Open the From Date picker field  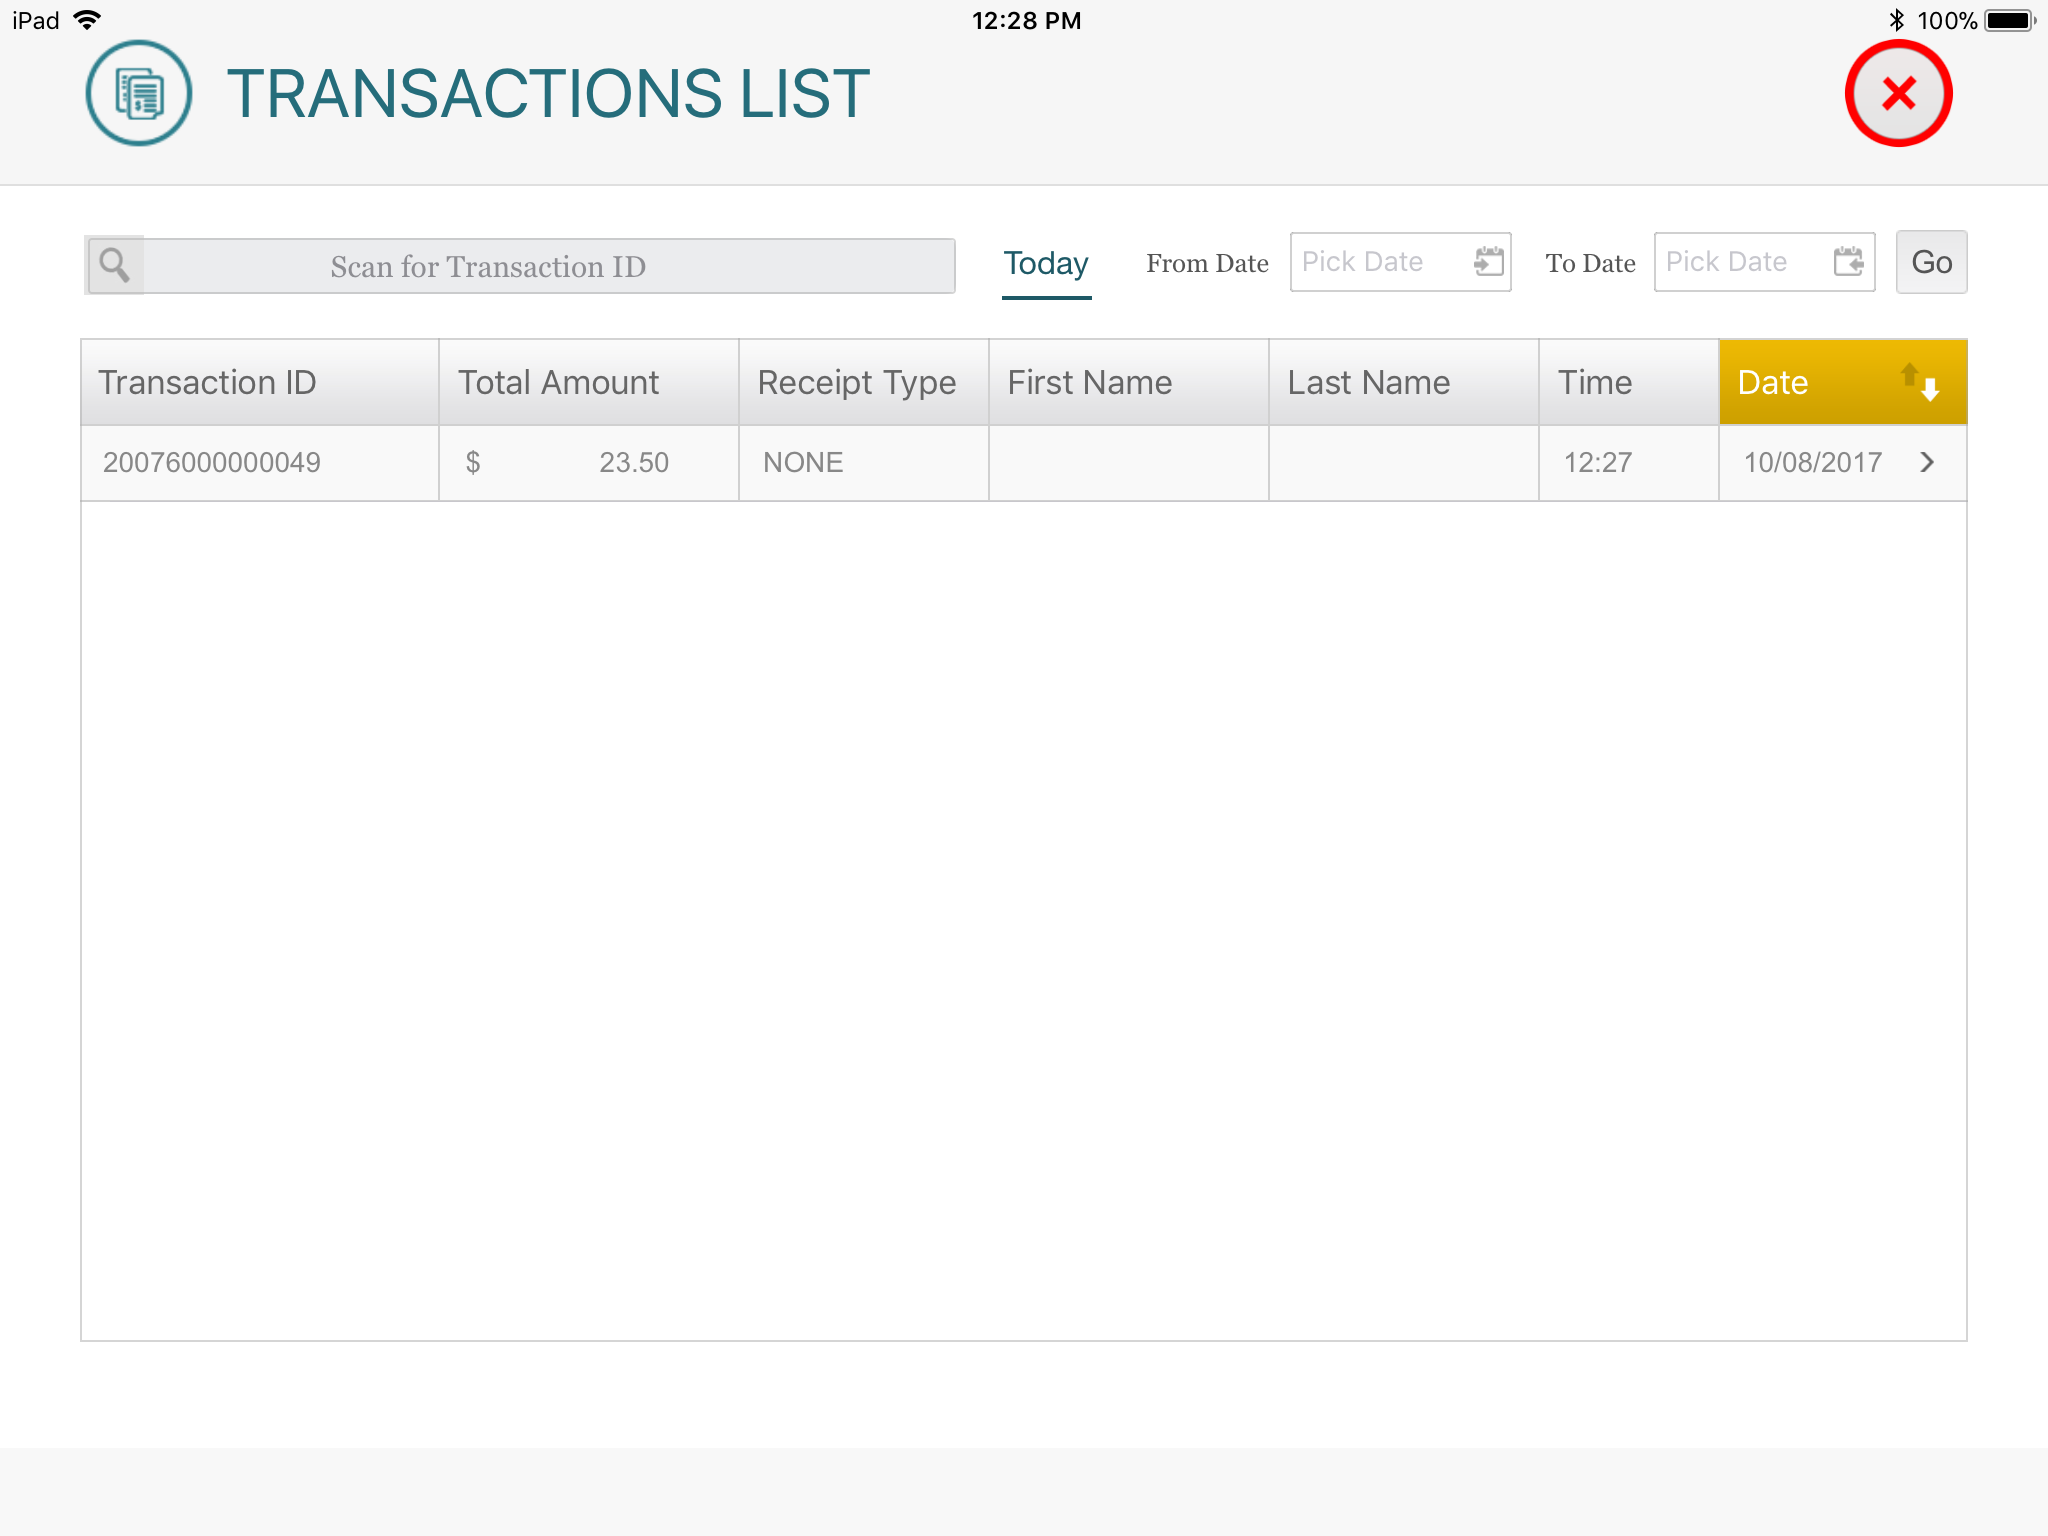(x=1380, y=262)
